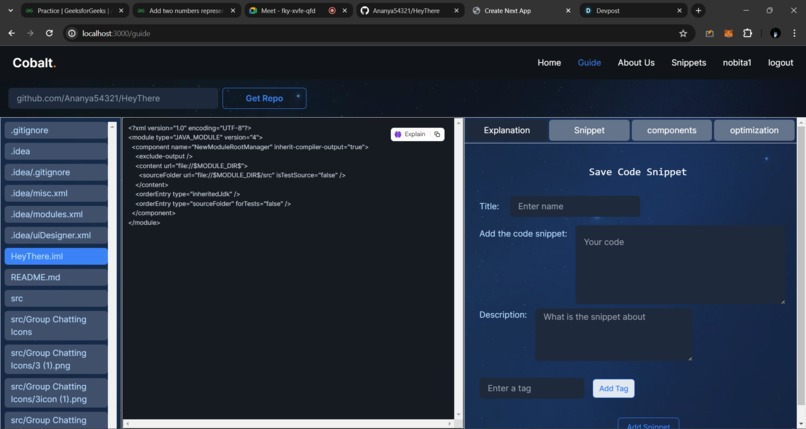The height and width of the screenshot is (429, 806).
Task: Open the browser profile avatar
Action: (x=775, y=33)
